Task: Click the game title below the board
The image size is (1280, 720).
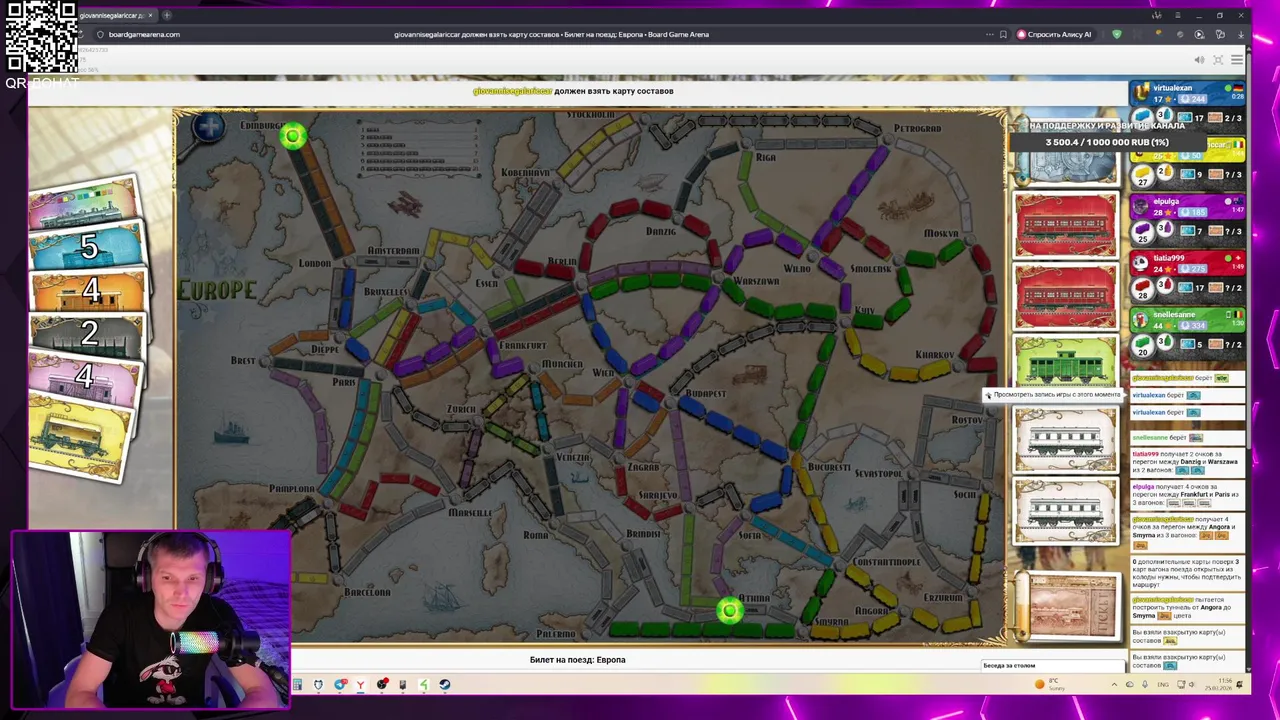Action: [x=577, y=660]
